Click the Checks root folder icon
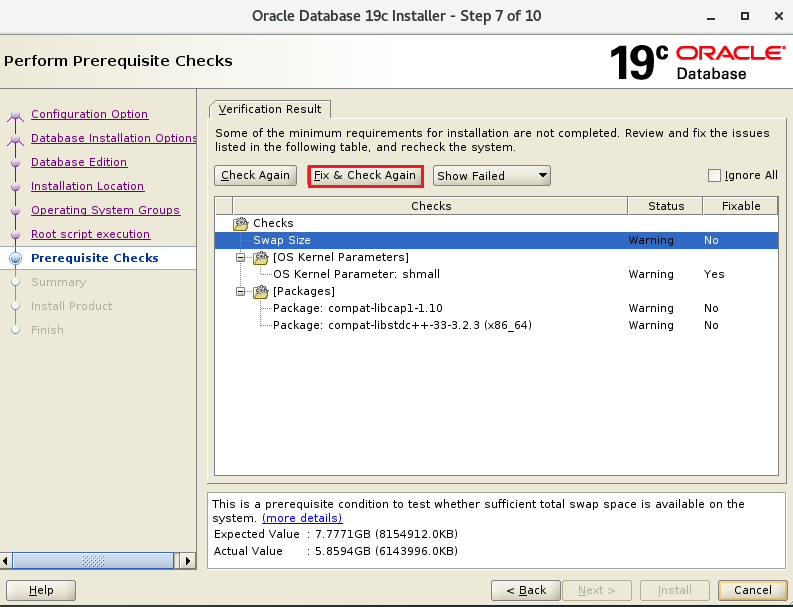Screen dimensions: 793x607 point(240,223)
